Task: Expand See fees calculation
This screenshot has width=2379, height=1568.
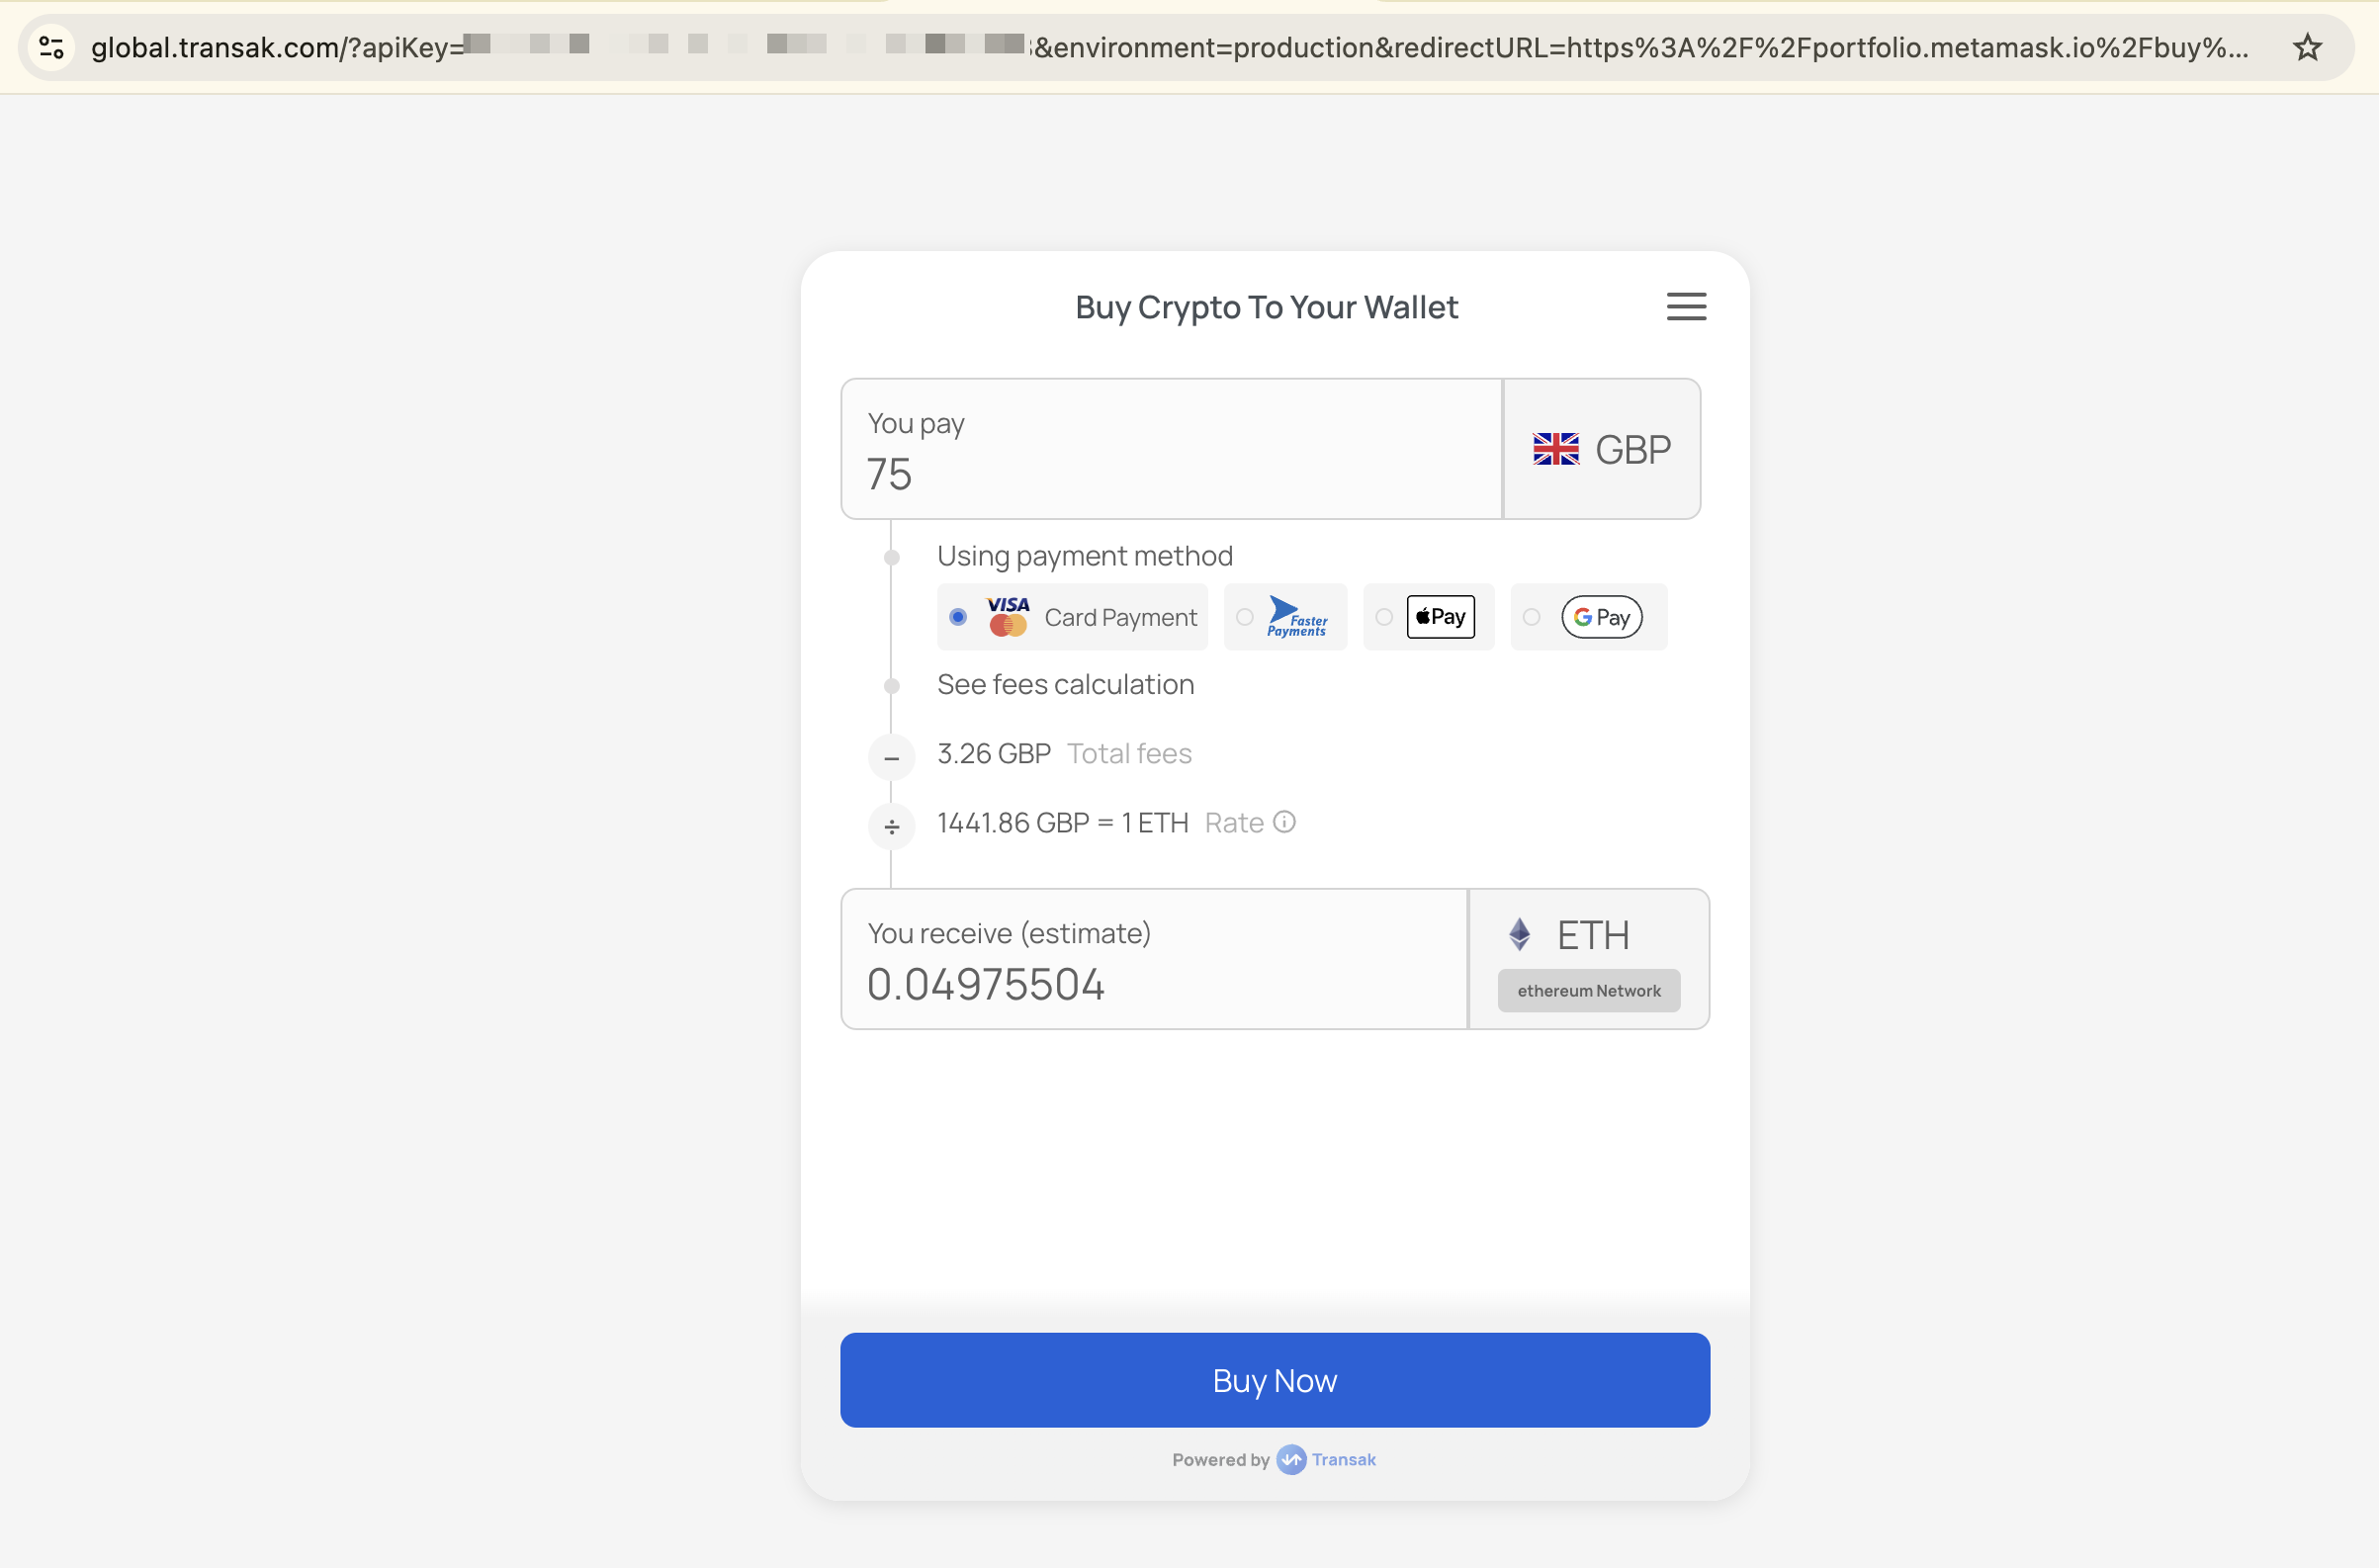Action: click(1065, 684)
